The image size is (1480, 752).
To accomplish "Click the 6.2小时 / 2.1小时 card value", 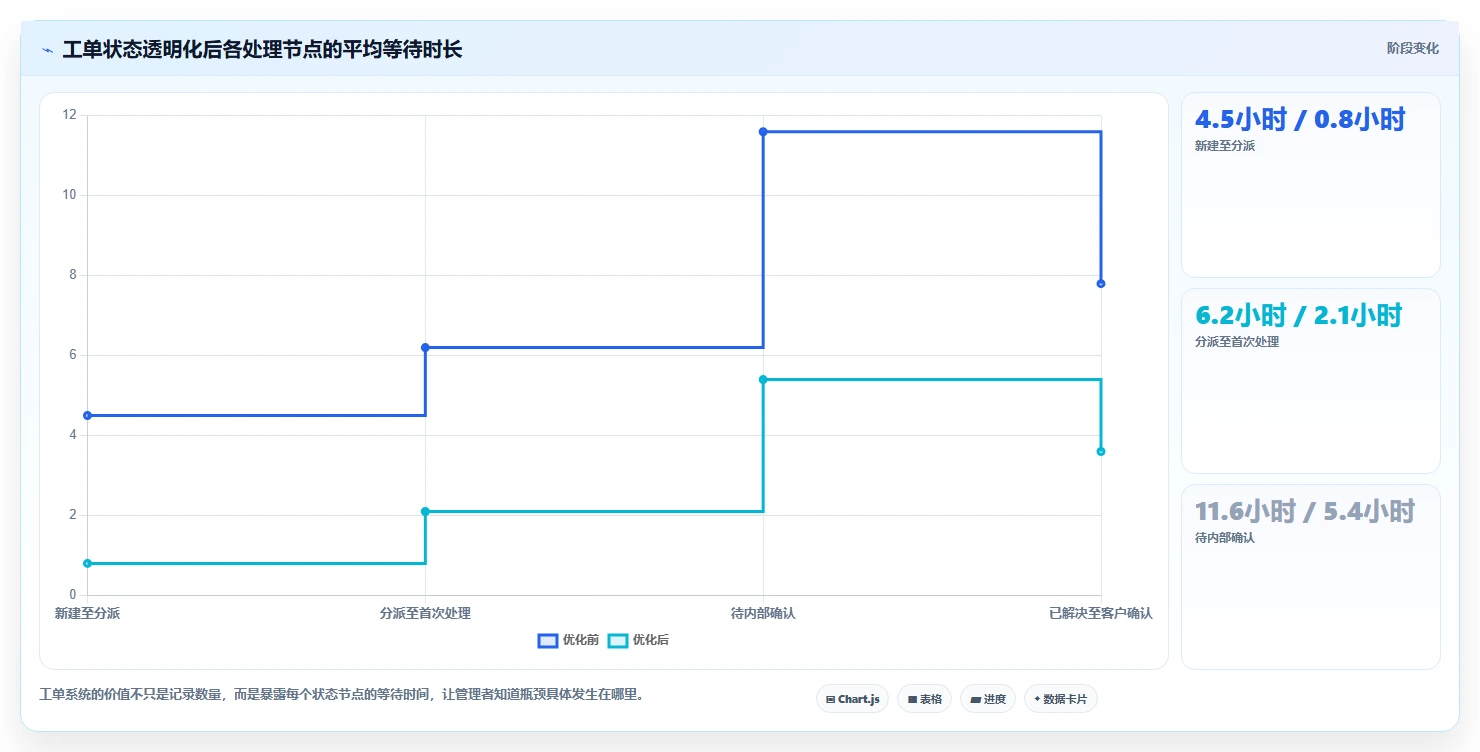I will click(x=1299, y=315).
